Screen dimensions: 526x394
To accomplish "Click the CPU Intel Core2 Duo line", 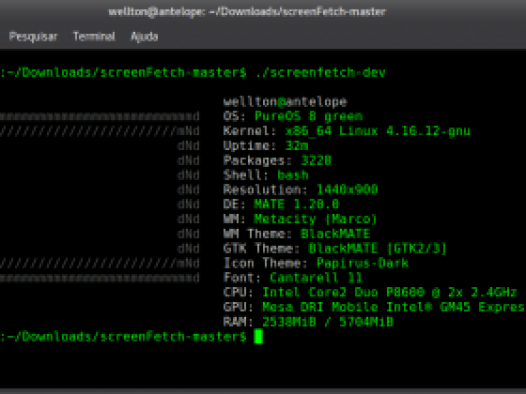I will [370, 292].
